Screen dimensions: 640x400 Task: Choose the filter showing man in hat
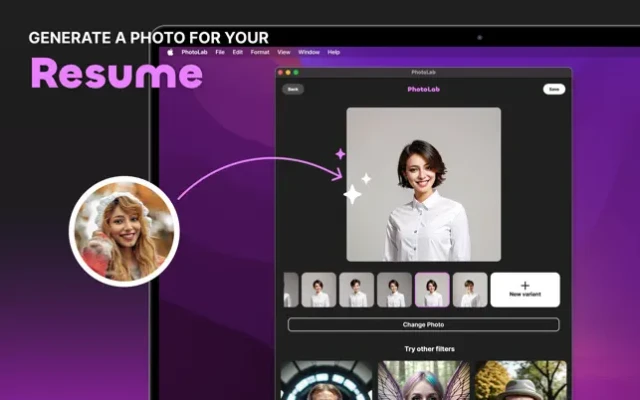point(519,381)
